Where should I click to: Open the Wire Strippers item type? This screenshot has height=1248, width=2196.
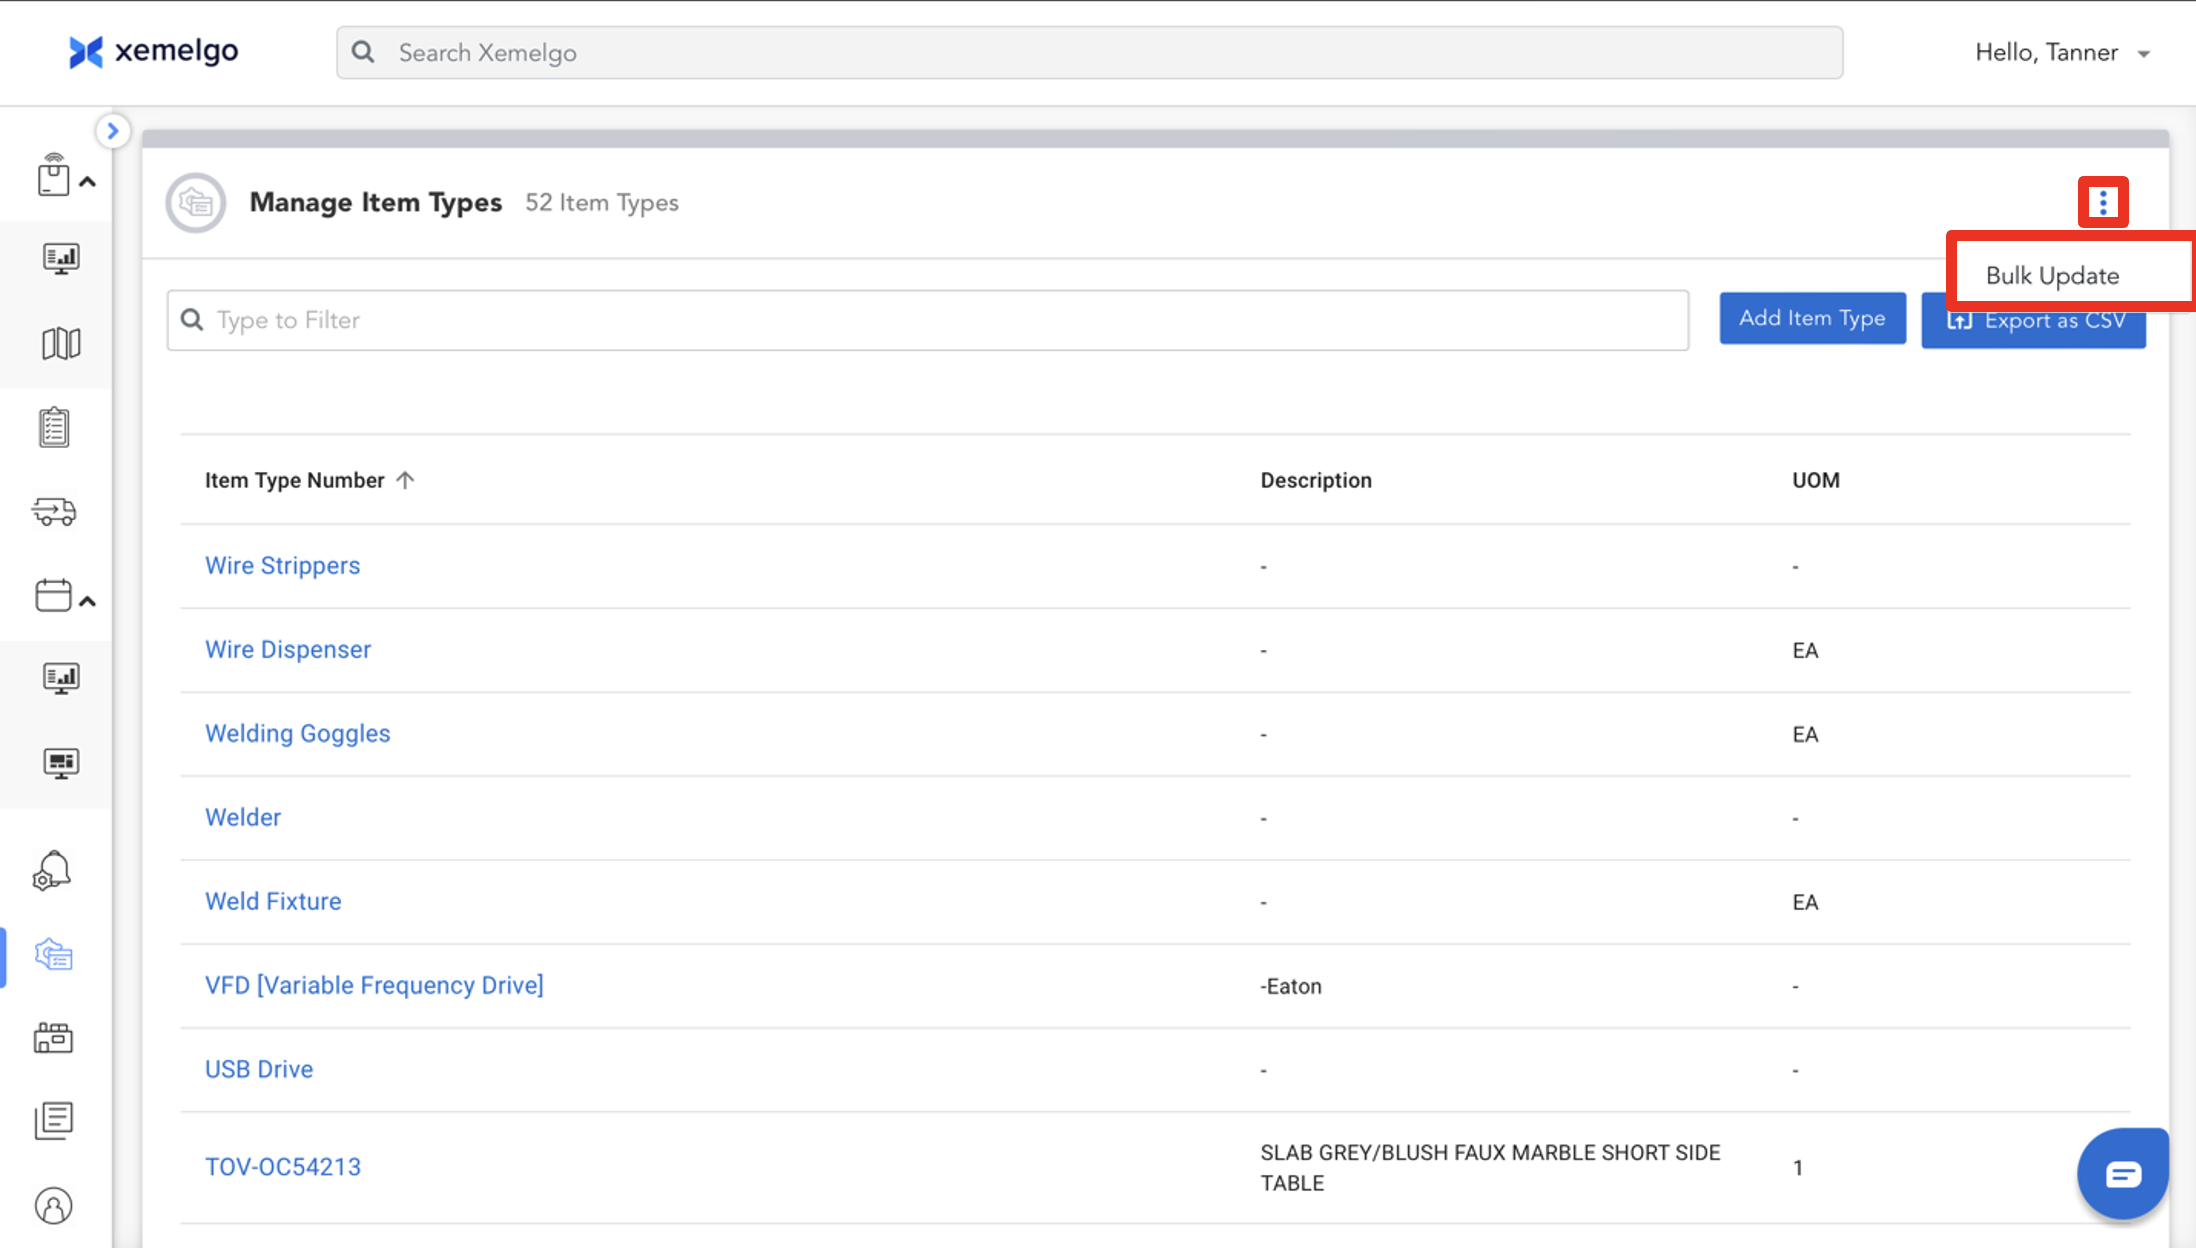[x=282, y=566]
